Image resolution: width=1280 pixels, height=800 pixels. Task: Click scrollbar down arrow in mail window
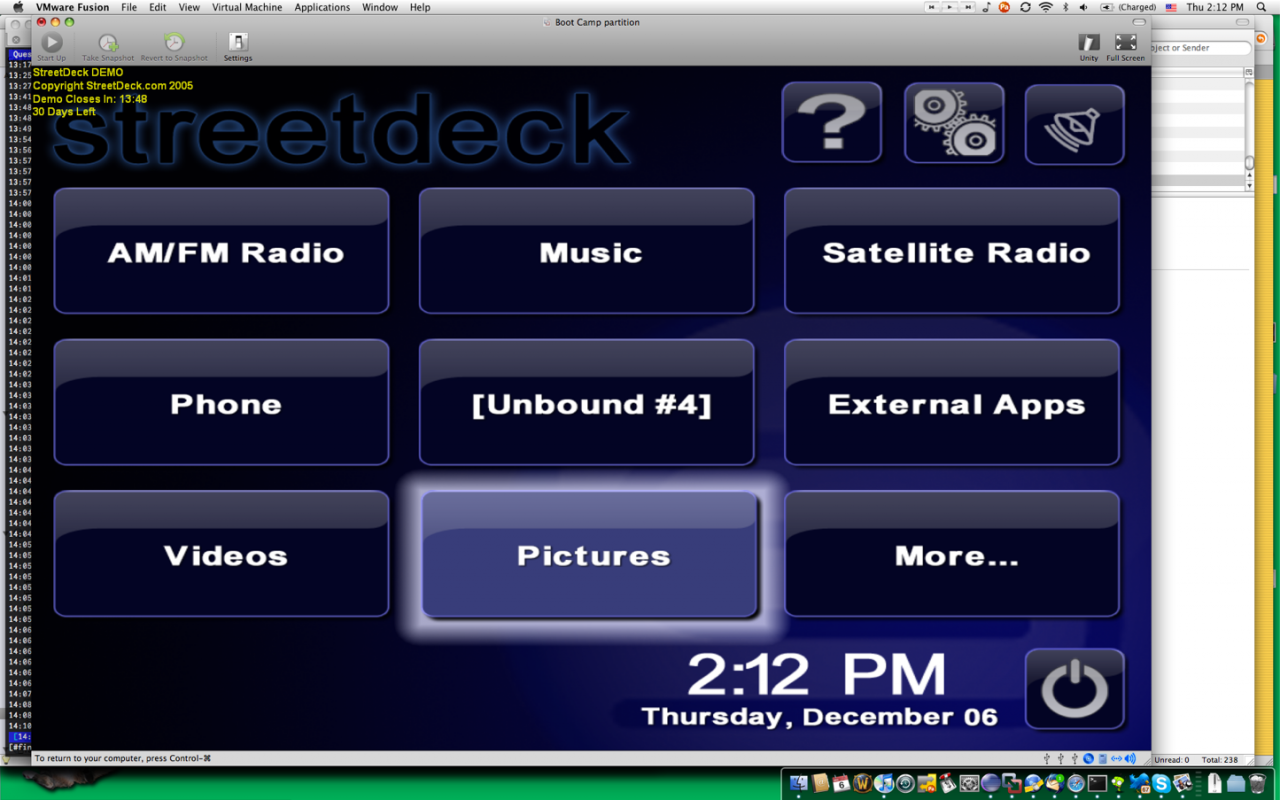pyautogui.click(x=1249, y=186)
